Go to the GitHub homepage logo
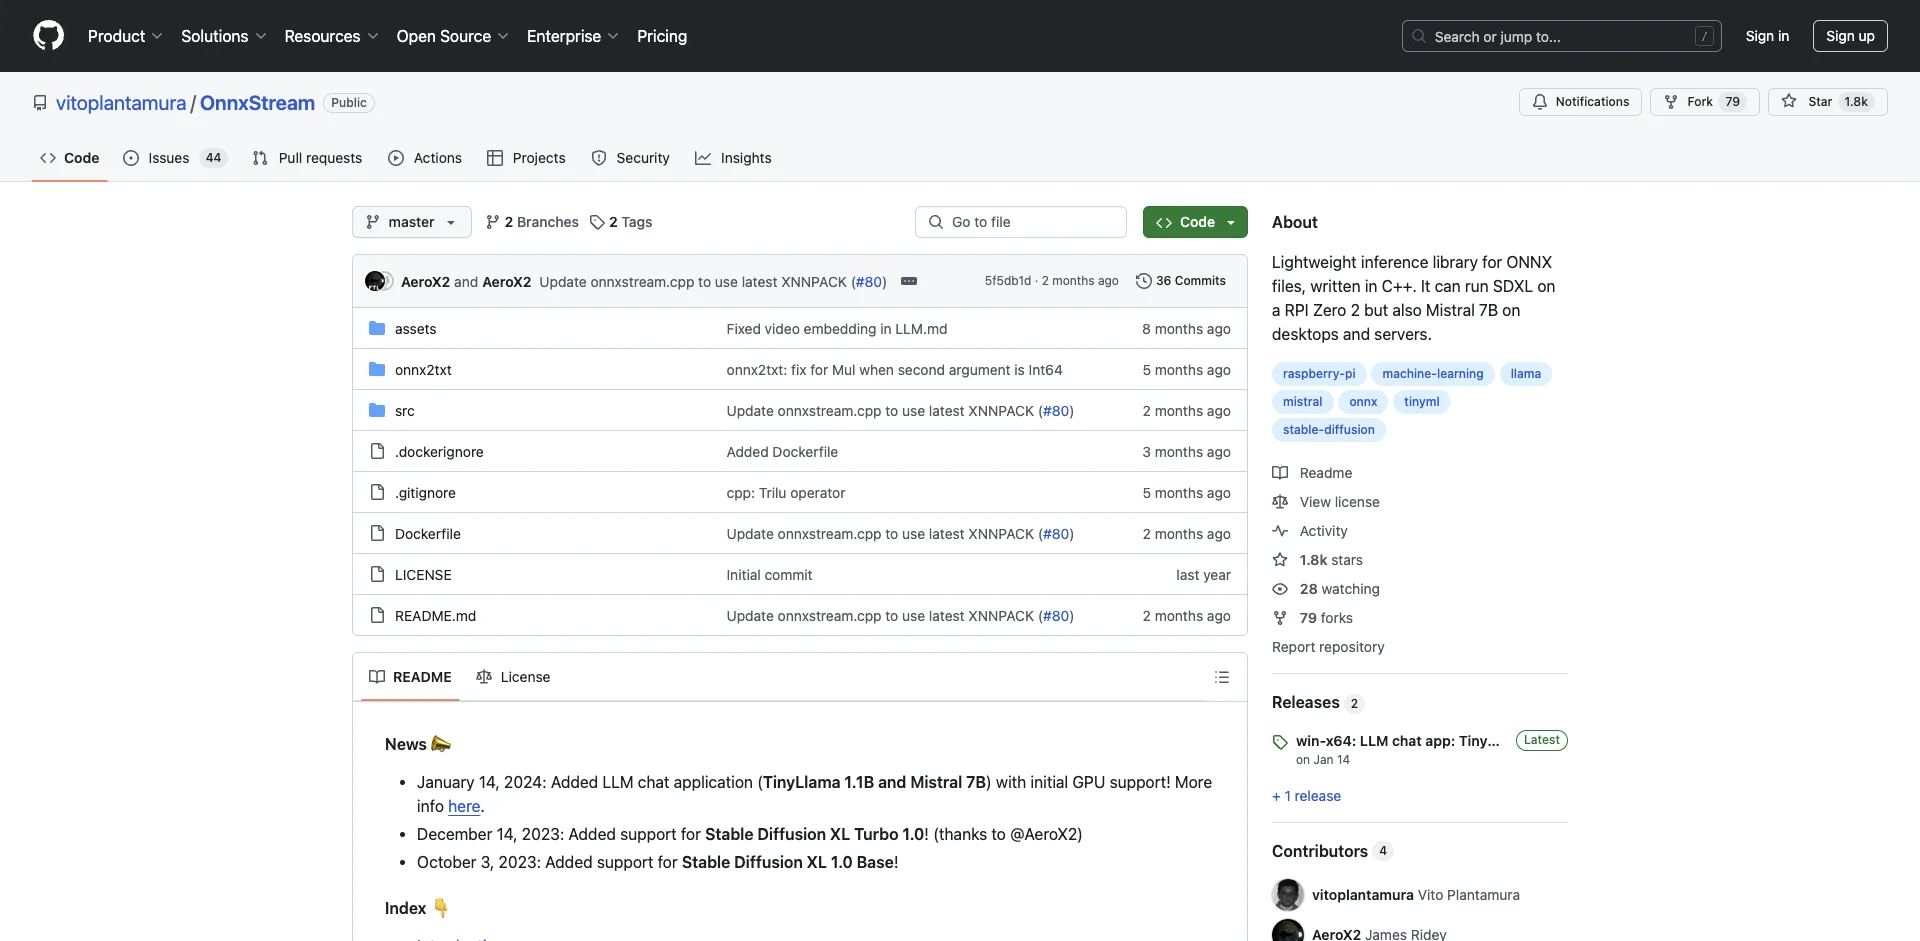 pyautogui.click(x=48, y=36)
